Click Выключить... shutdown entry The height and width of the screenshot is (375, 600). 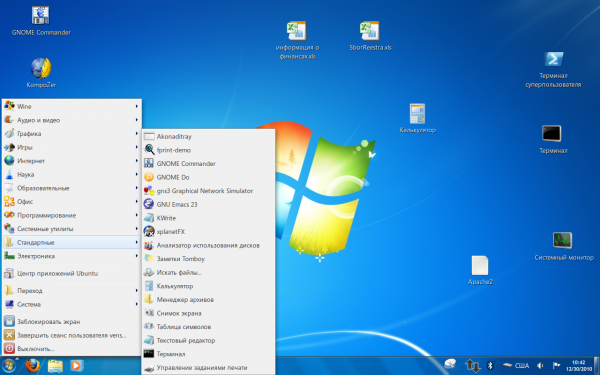[72, 349]
